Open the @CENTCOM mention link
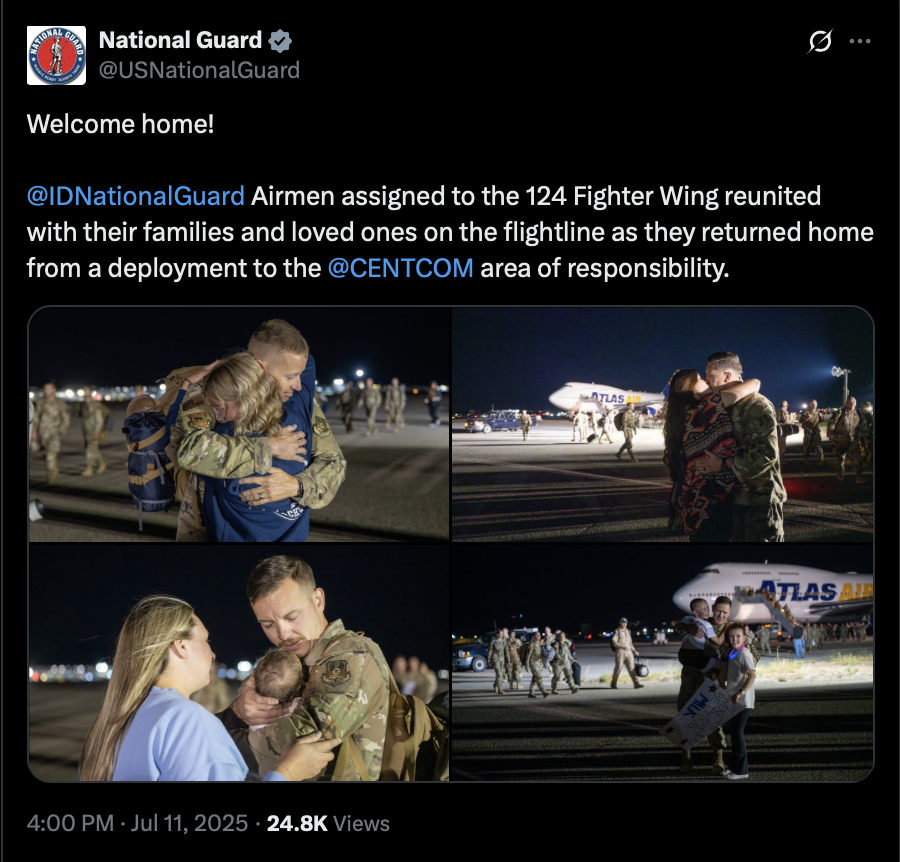 [401, 268]
